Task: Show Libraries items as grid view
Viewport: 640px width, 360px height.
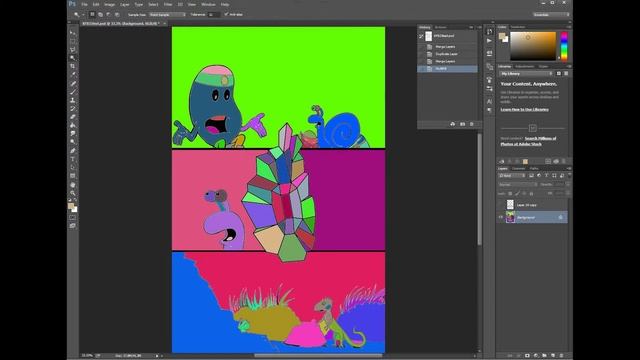Action: point(559,73)
